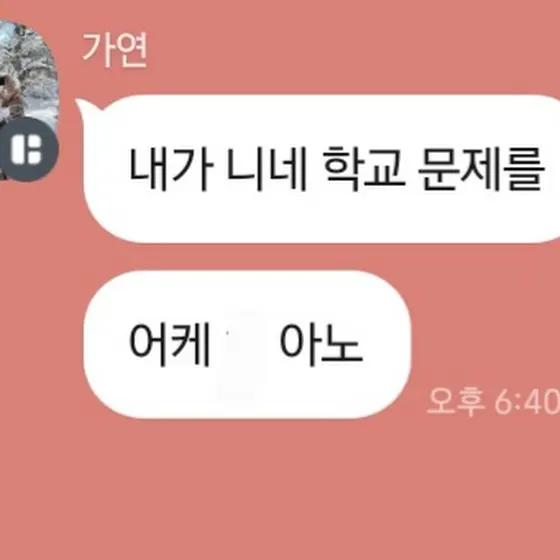This screenshot has width=560, height=560.
Task: Click the word 문제를 in first bubble
Action: [x=482, y=169]
